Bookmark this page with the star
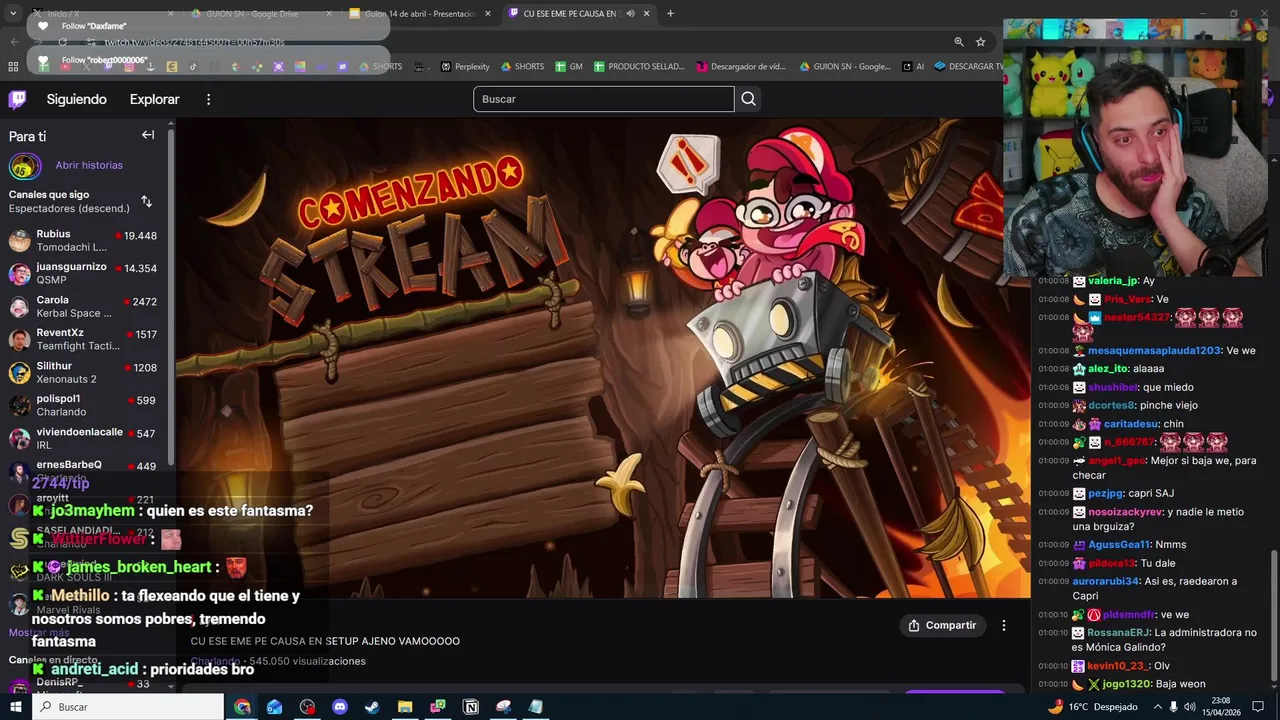Screen dimensions: 1280x720 [981, 42]
